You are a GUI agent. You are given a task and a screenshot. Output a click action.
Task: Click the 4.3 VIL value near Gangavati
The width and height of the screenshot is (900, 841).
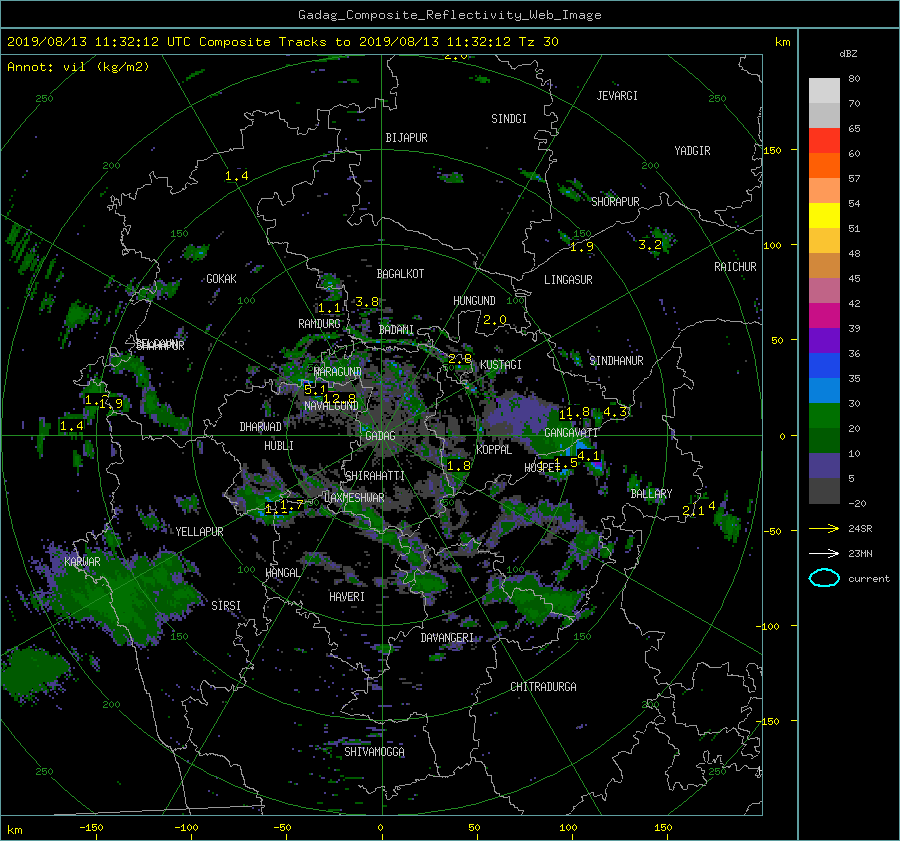(x=615, y=412)
